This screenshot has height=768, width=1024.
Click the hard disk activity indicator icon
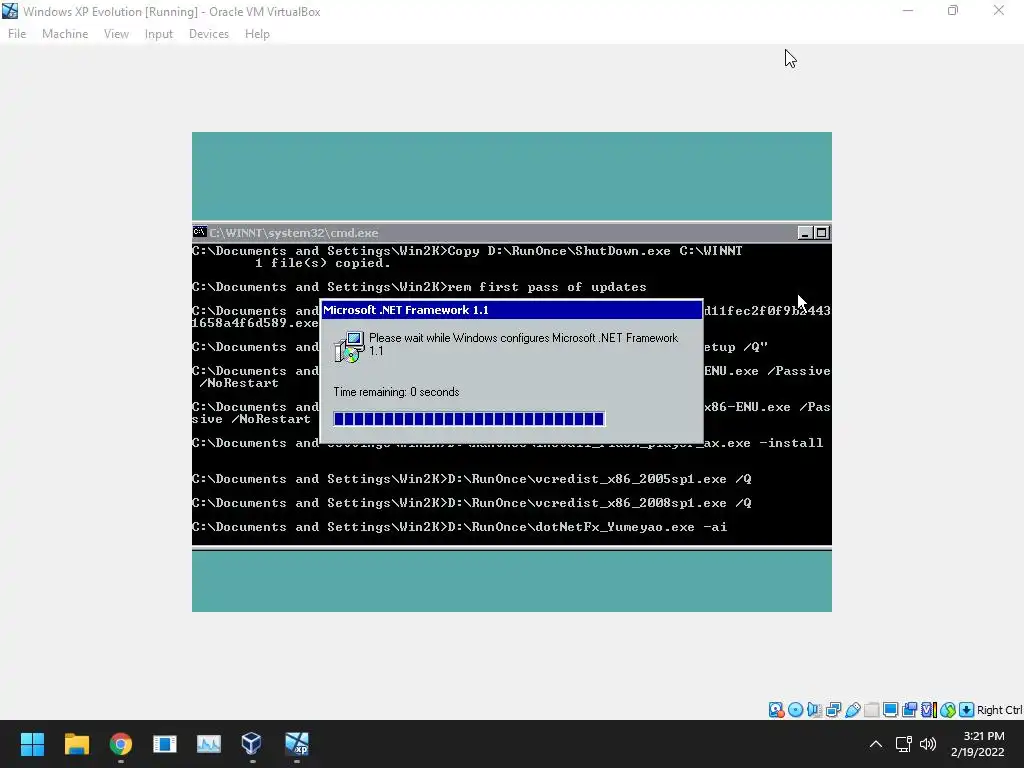click(x=776, y=710)
